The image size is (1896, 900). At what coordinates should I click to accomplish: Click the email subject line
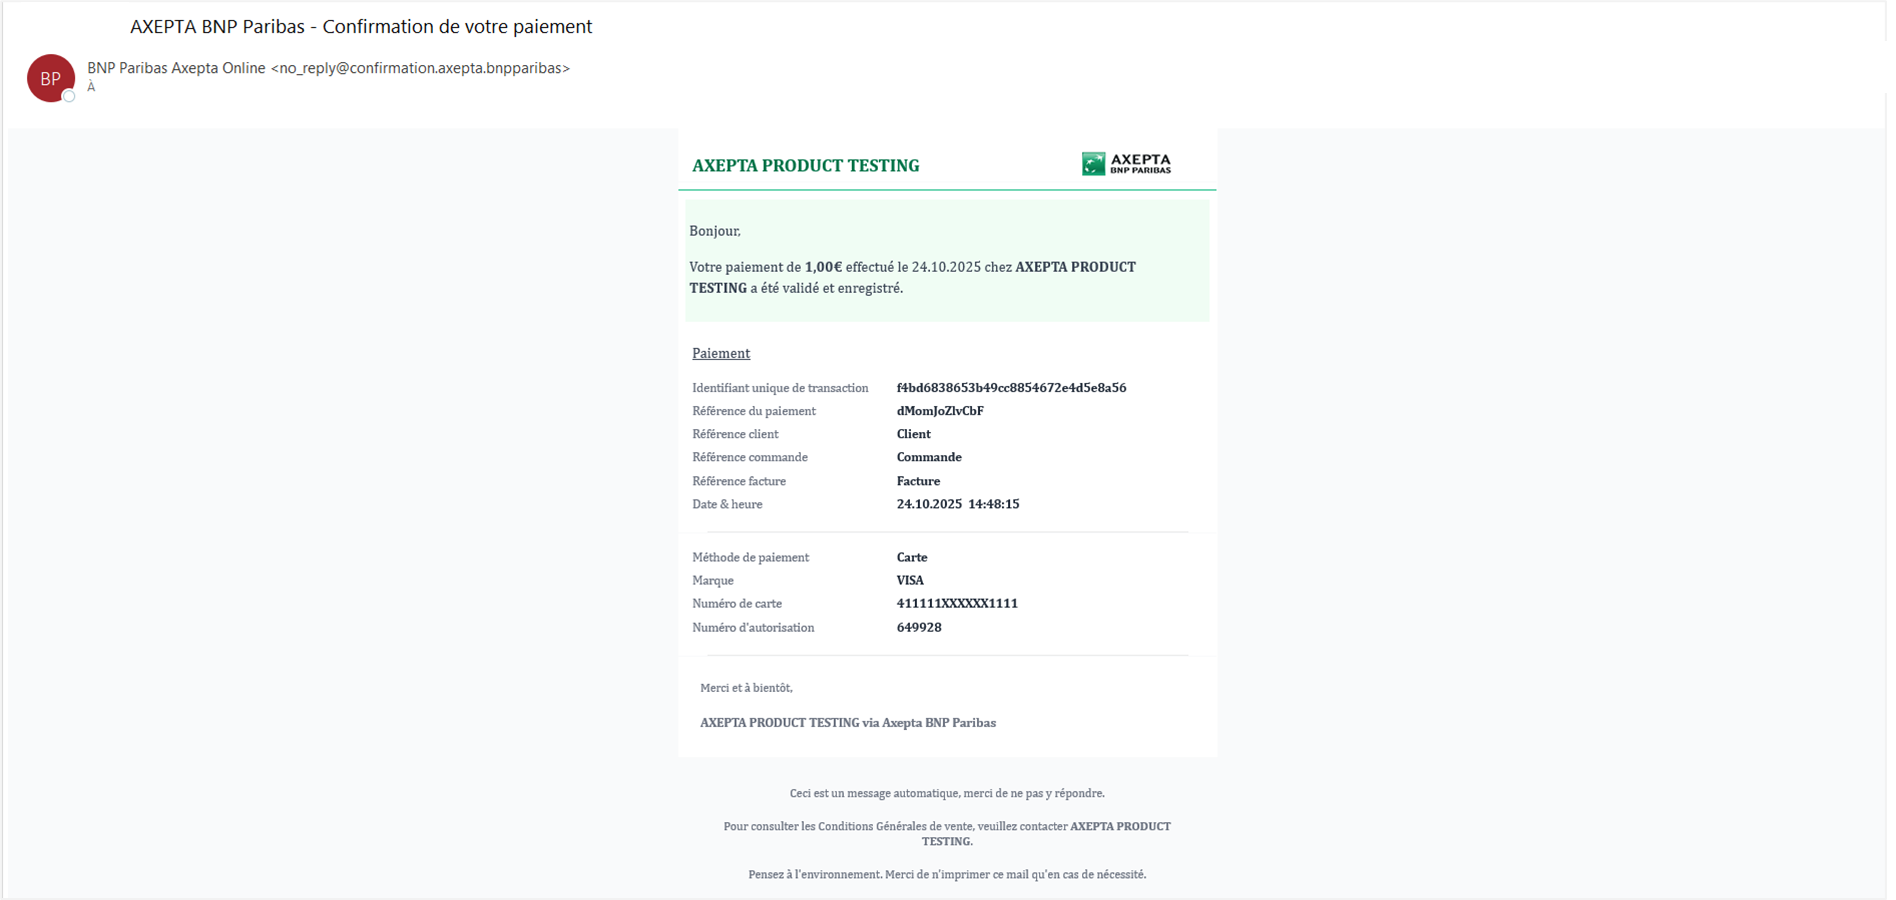point(361,27)
